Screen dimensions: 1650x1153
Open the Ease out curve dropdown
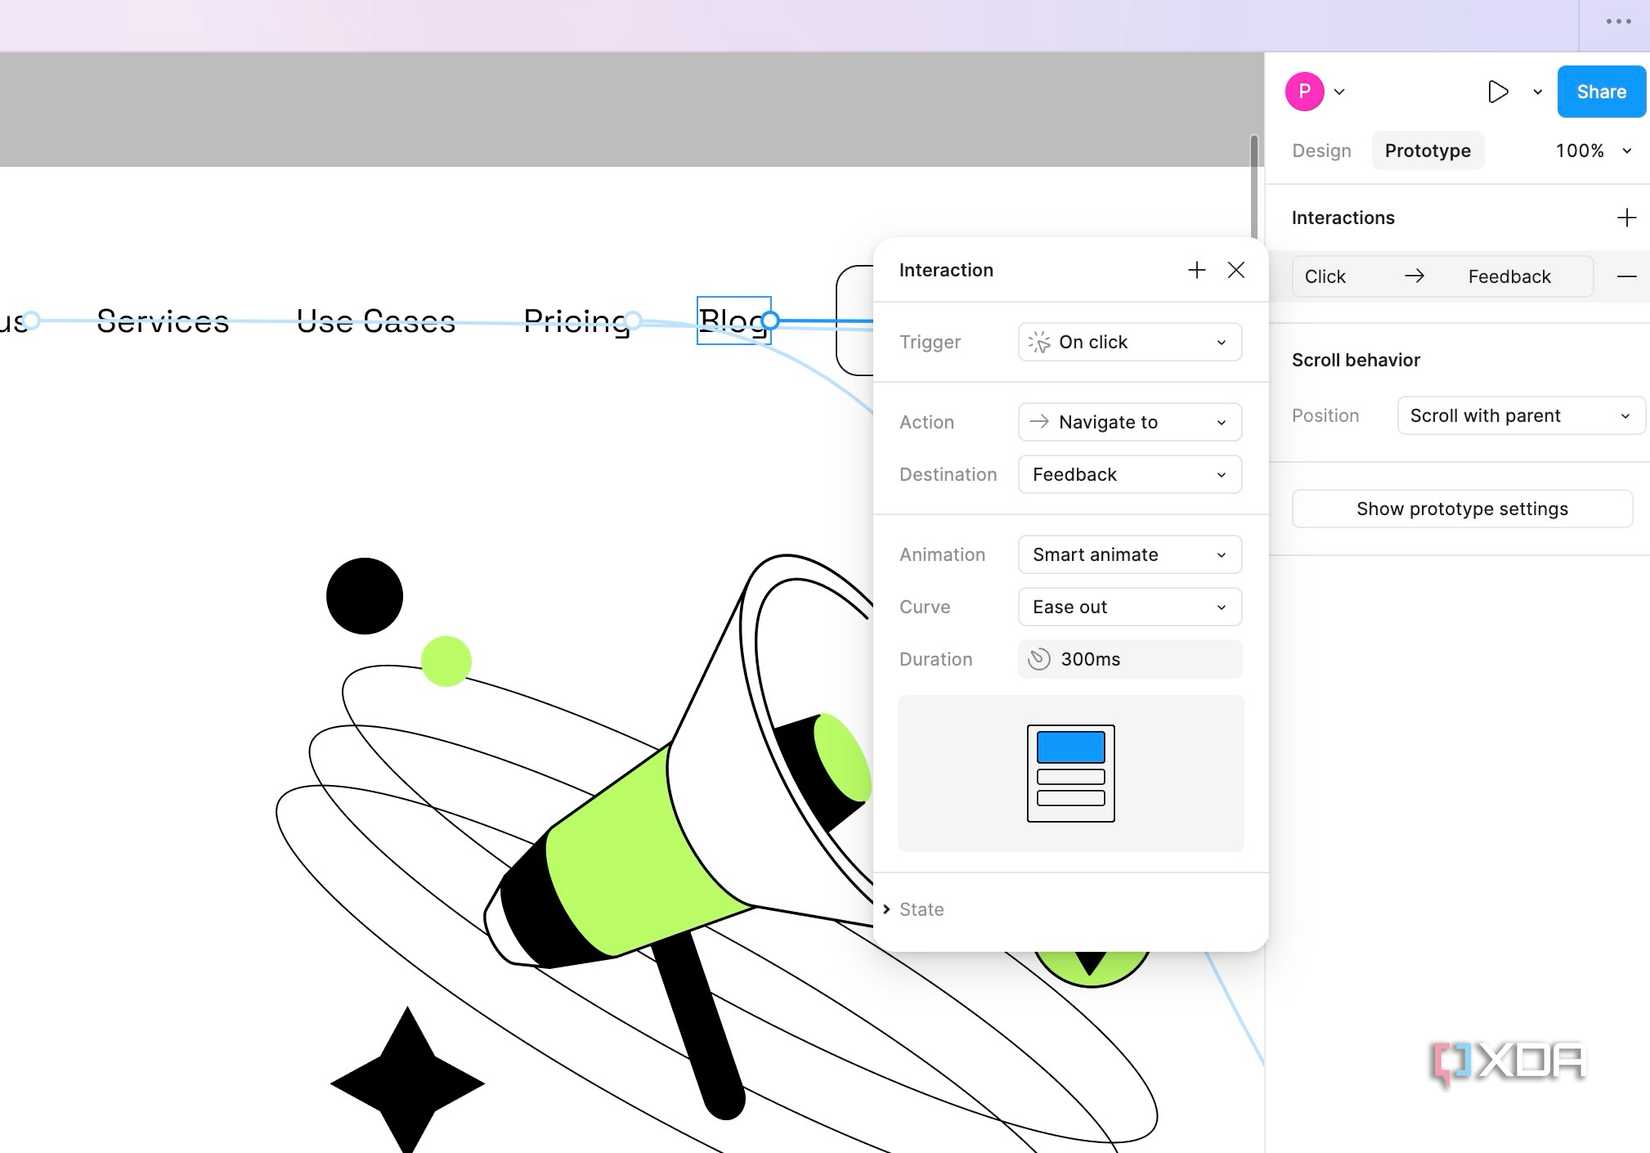[x=1129, y=606]
